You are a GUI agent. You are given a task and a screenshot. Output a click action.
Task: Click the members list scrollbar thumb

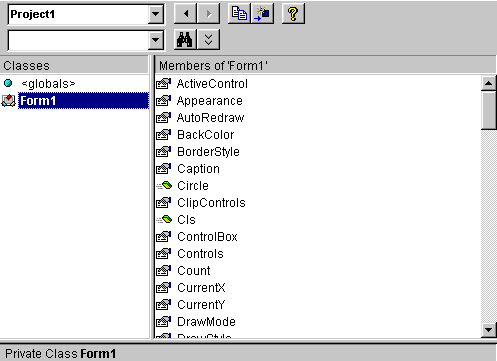point(489,110)
